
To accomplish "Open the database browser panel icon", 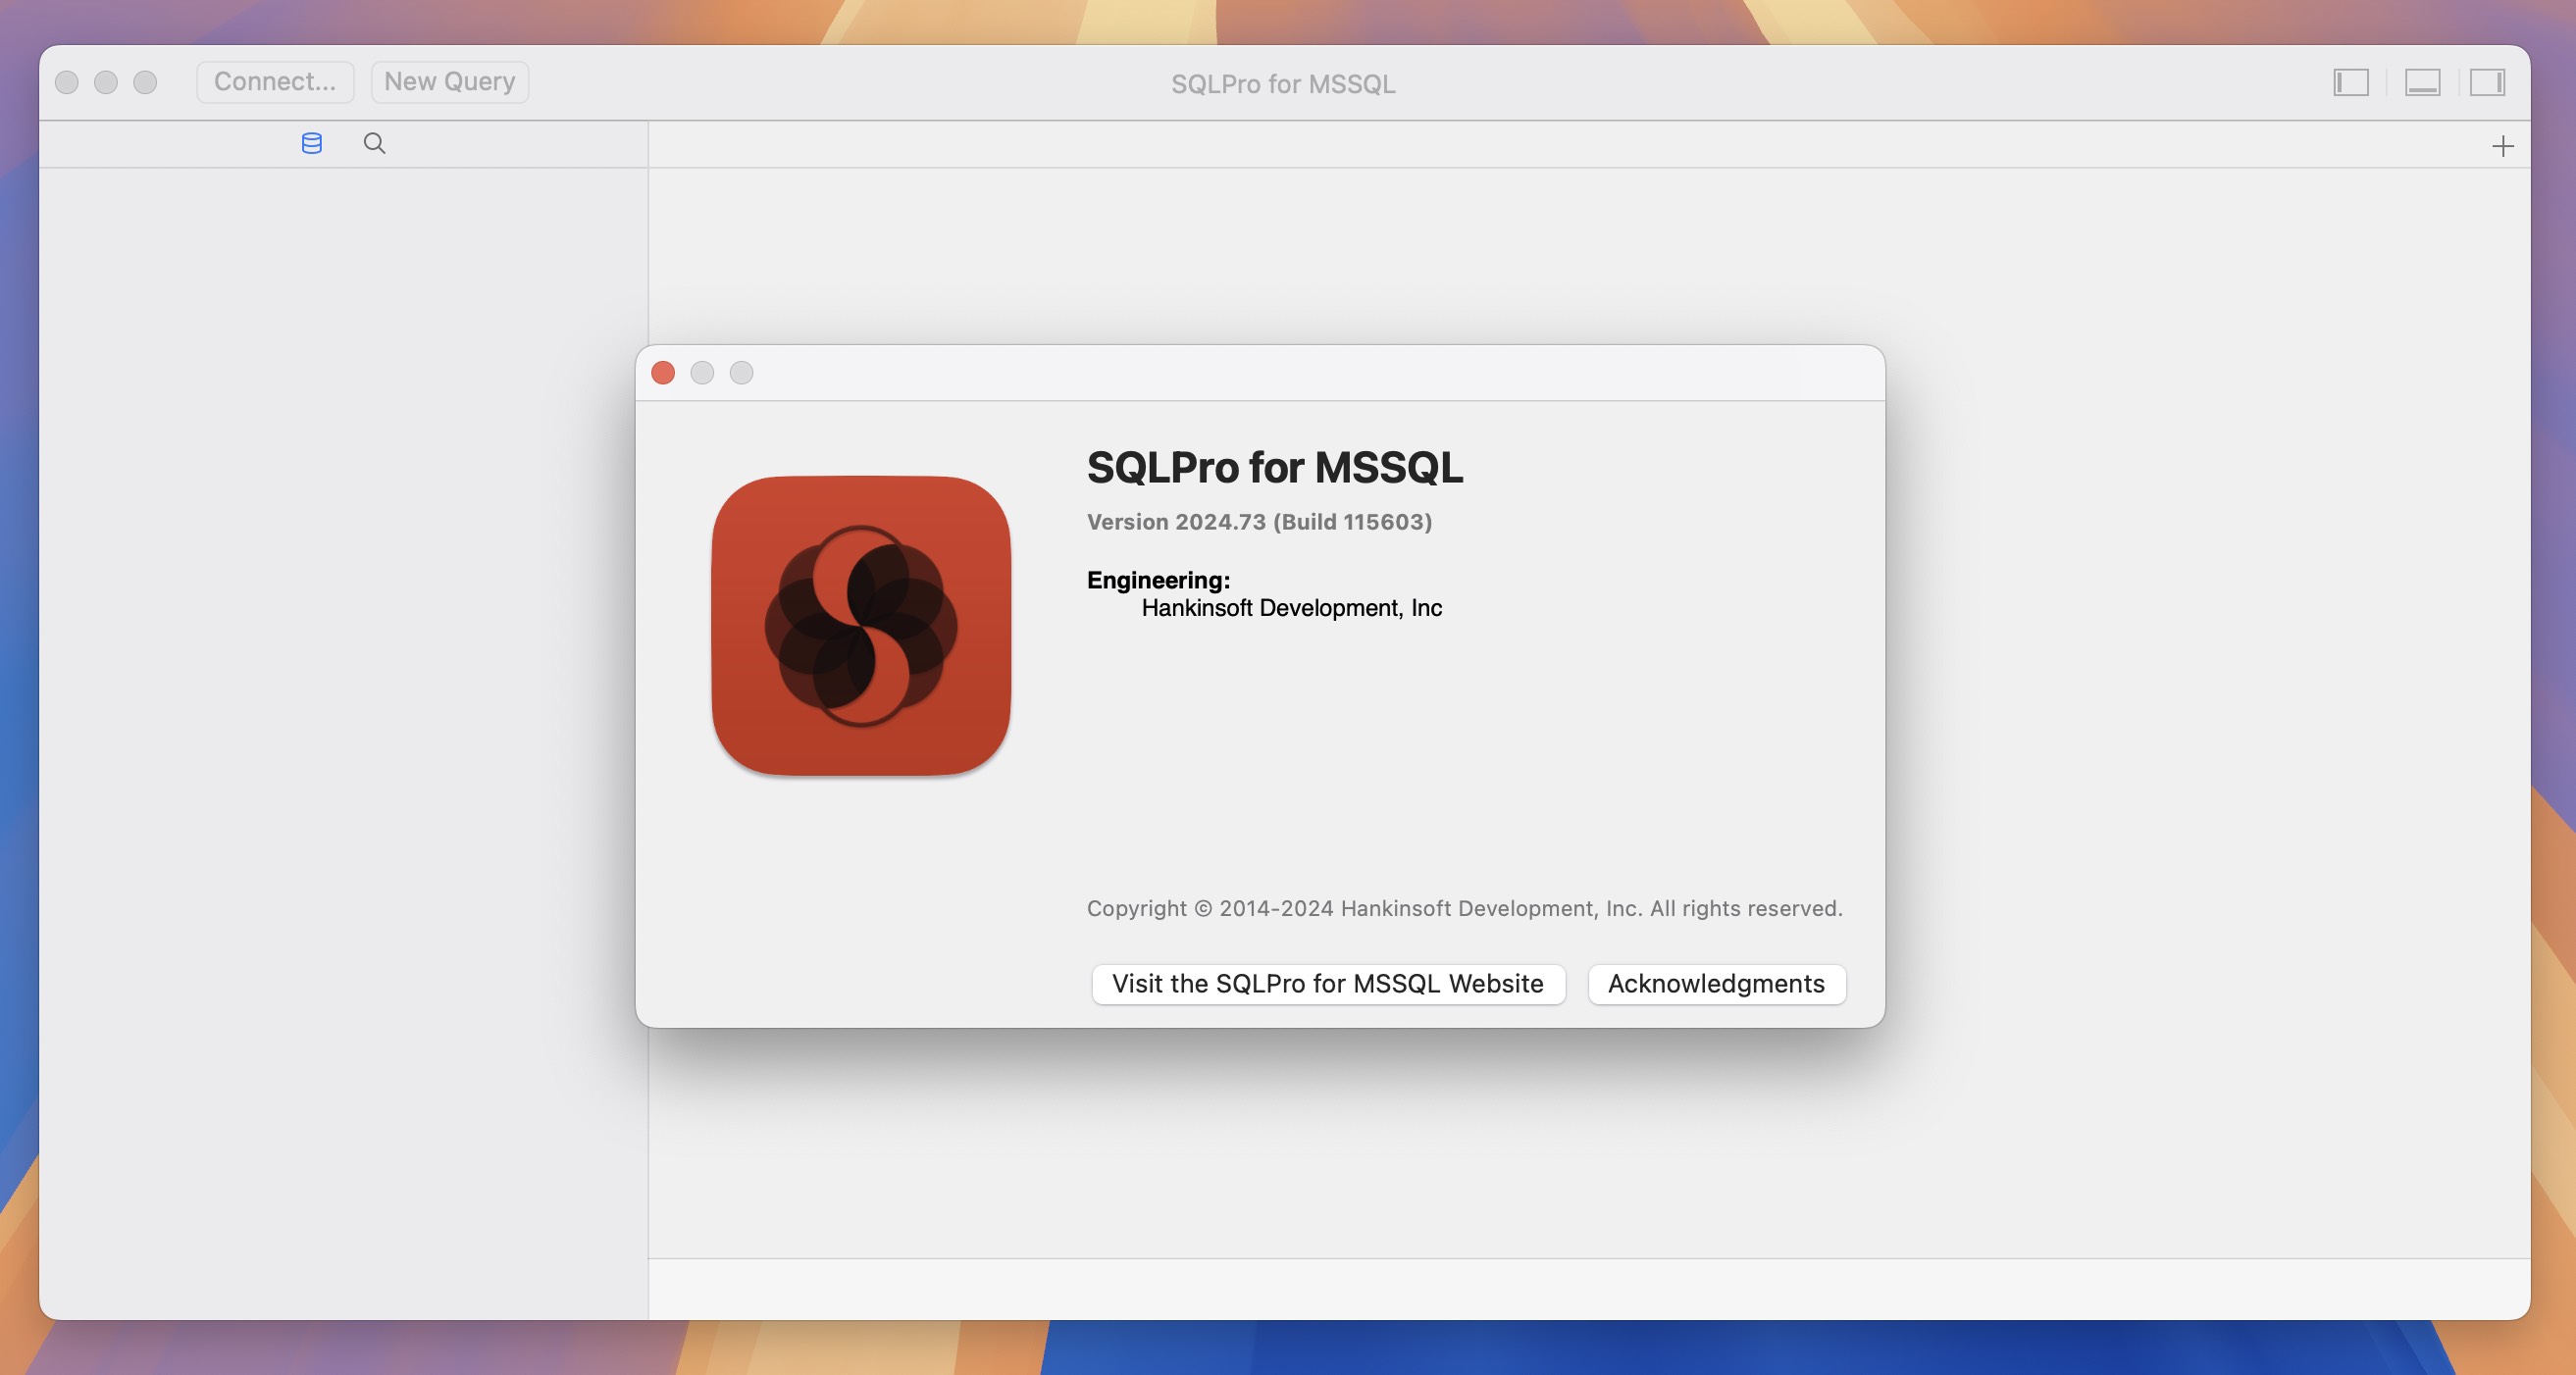I will pyautogui.click(x=310, y=143).
